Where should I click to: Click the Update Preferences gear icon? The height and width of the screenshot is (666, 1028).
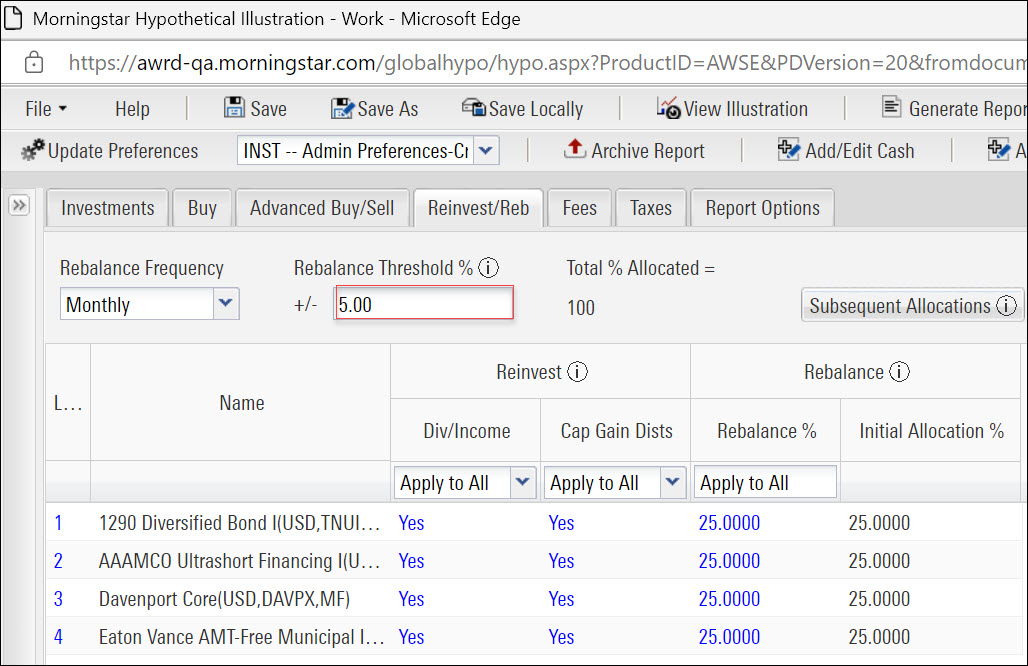[x=33, y=150]
